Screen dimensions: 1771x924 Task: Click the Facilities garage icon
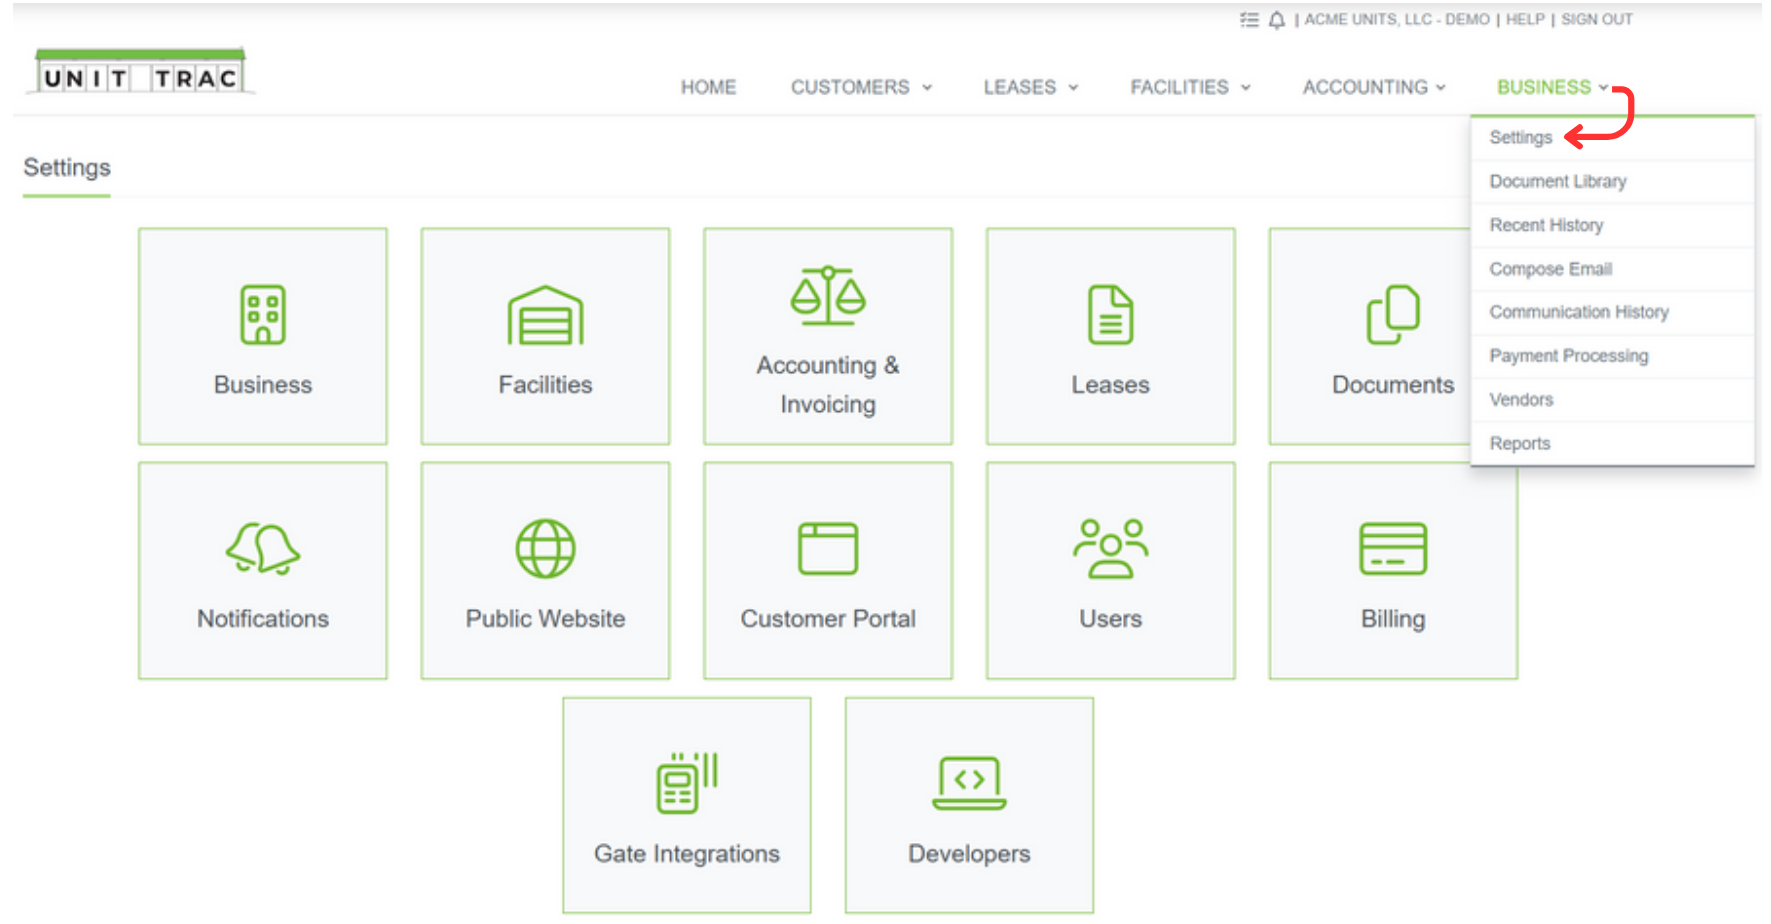click(545, 316)
